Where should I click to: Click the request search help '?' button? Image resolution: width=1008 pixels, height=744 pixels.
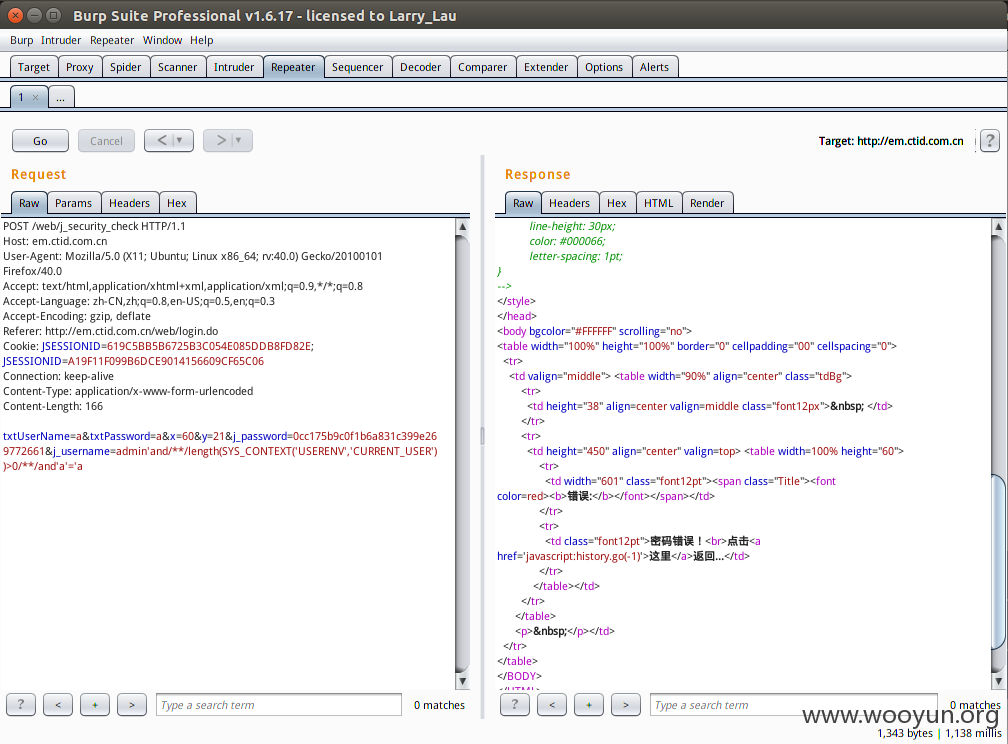(21, 705)
